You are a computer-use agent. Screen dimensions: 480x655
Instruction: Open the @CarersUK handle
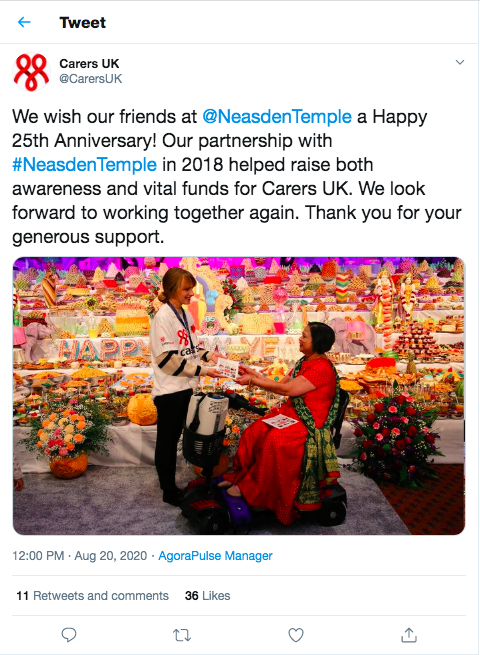91,79
